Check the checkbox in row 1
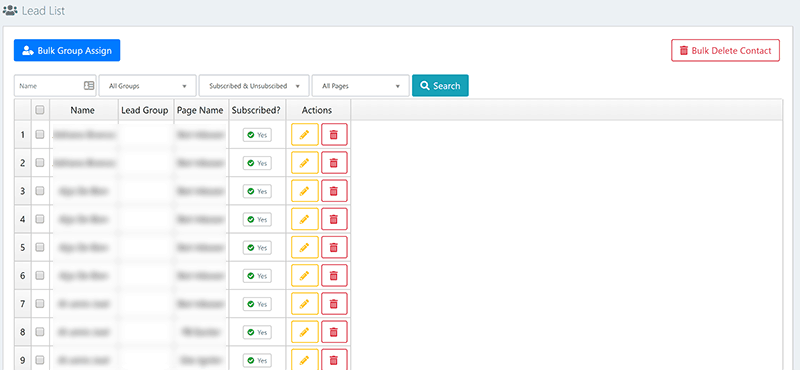Screen dimensions: 800x370 40,135
